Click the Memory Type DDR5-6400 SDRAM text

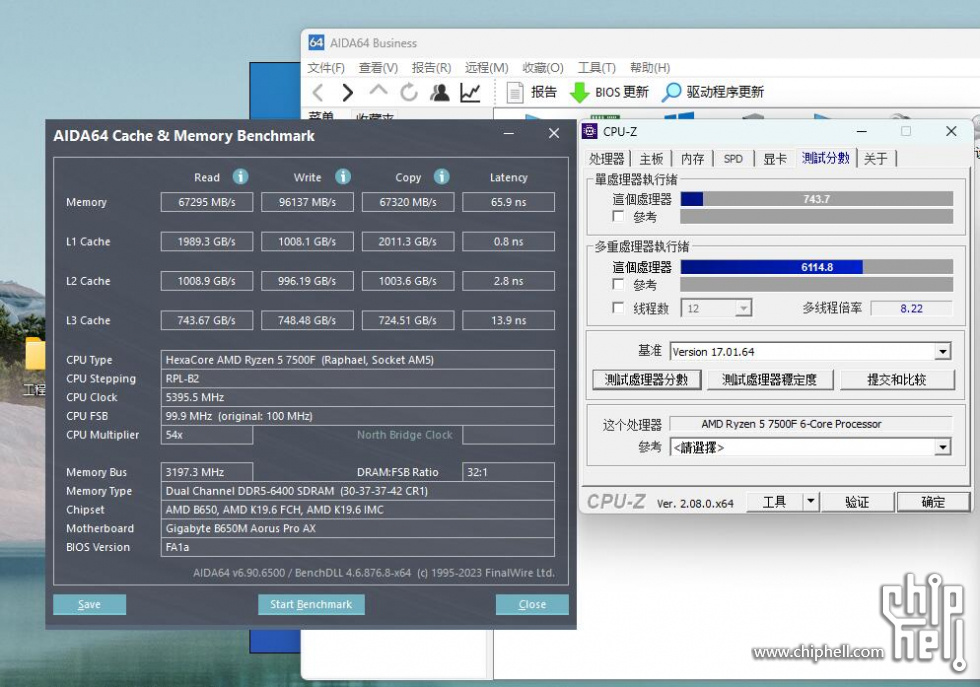click(x=297, y=491)
